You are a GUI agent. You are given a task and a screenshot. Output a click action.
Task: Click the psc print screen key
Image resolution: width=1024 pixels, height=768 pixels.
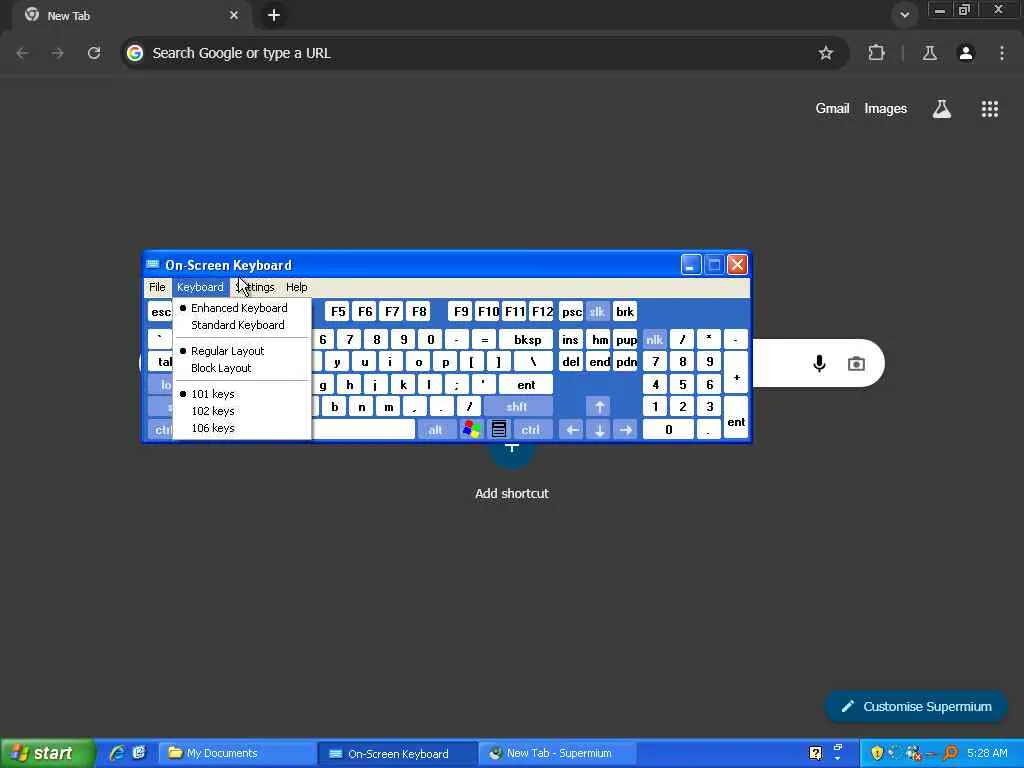tap(571, 312)
